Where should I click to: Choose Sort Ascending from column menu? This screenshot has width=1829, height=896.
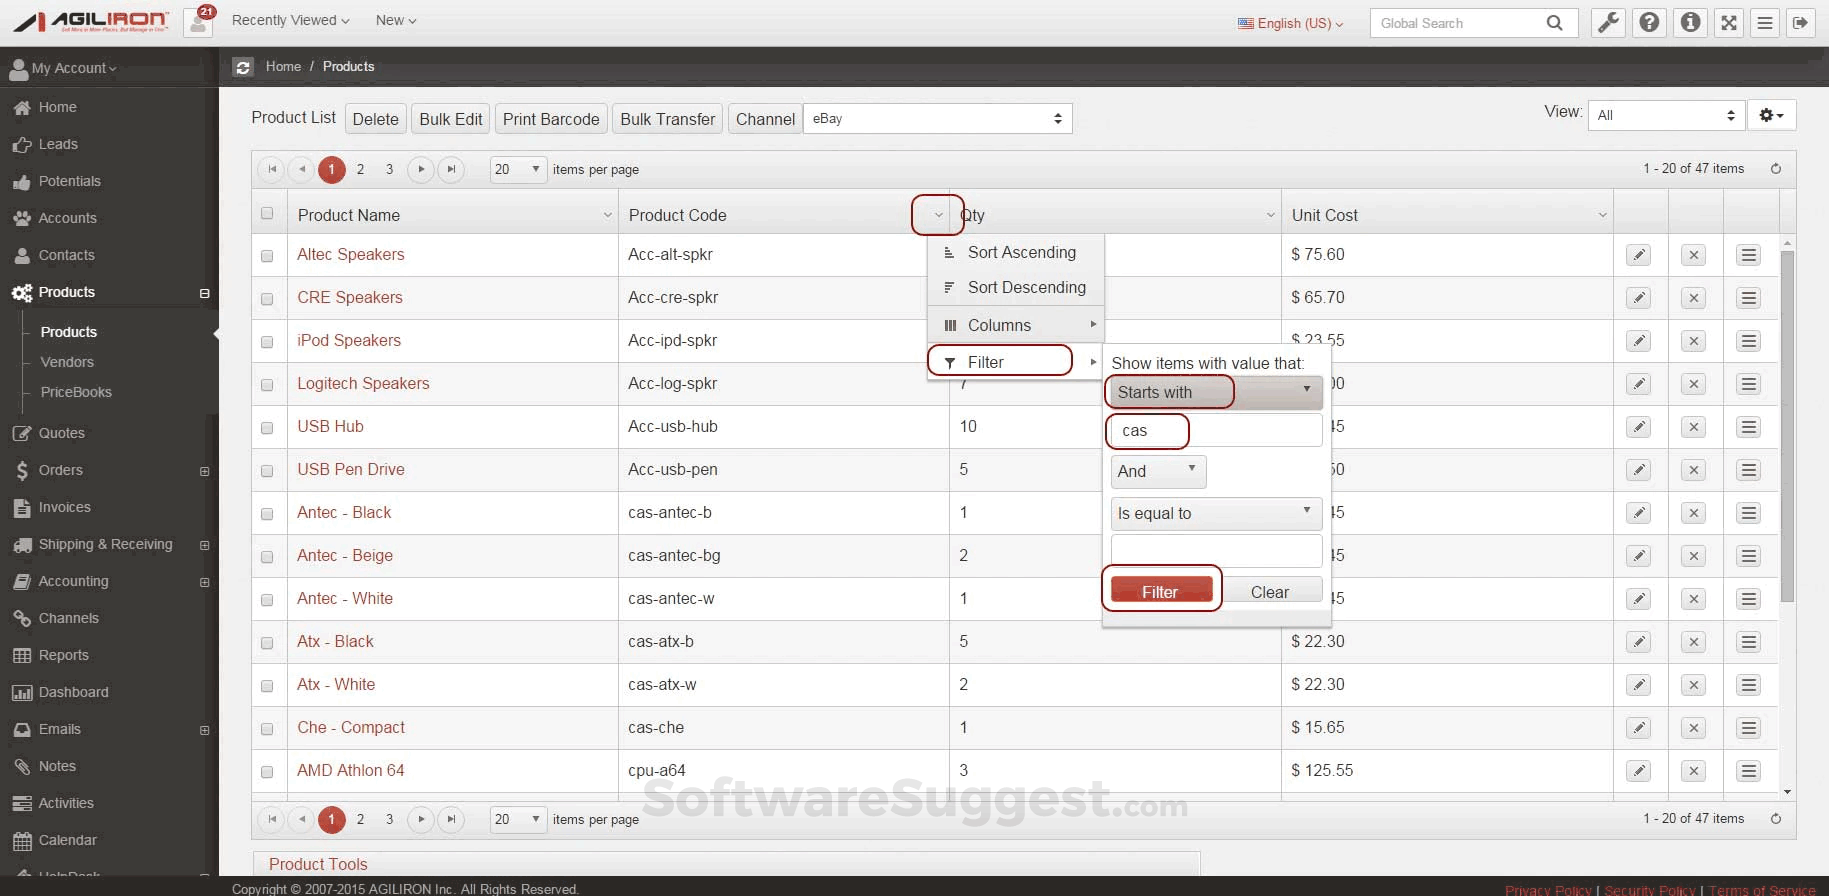[1021, 253]
